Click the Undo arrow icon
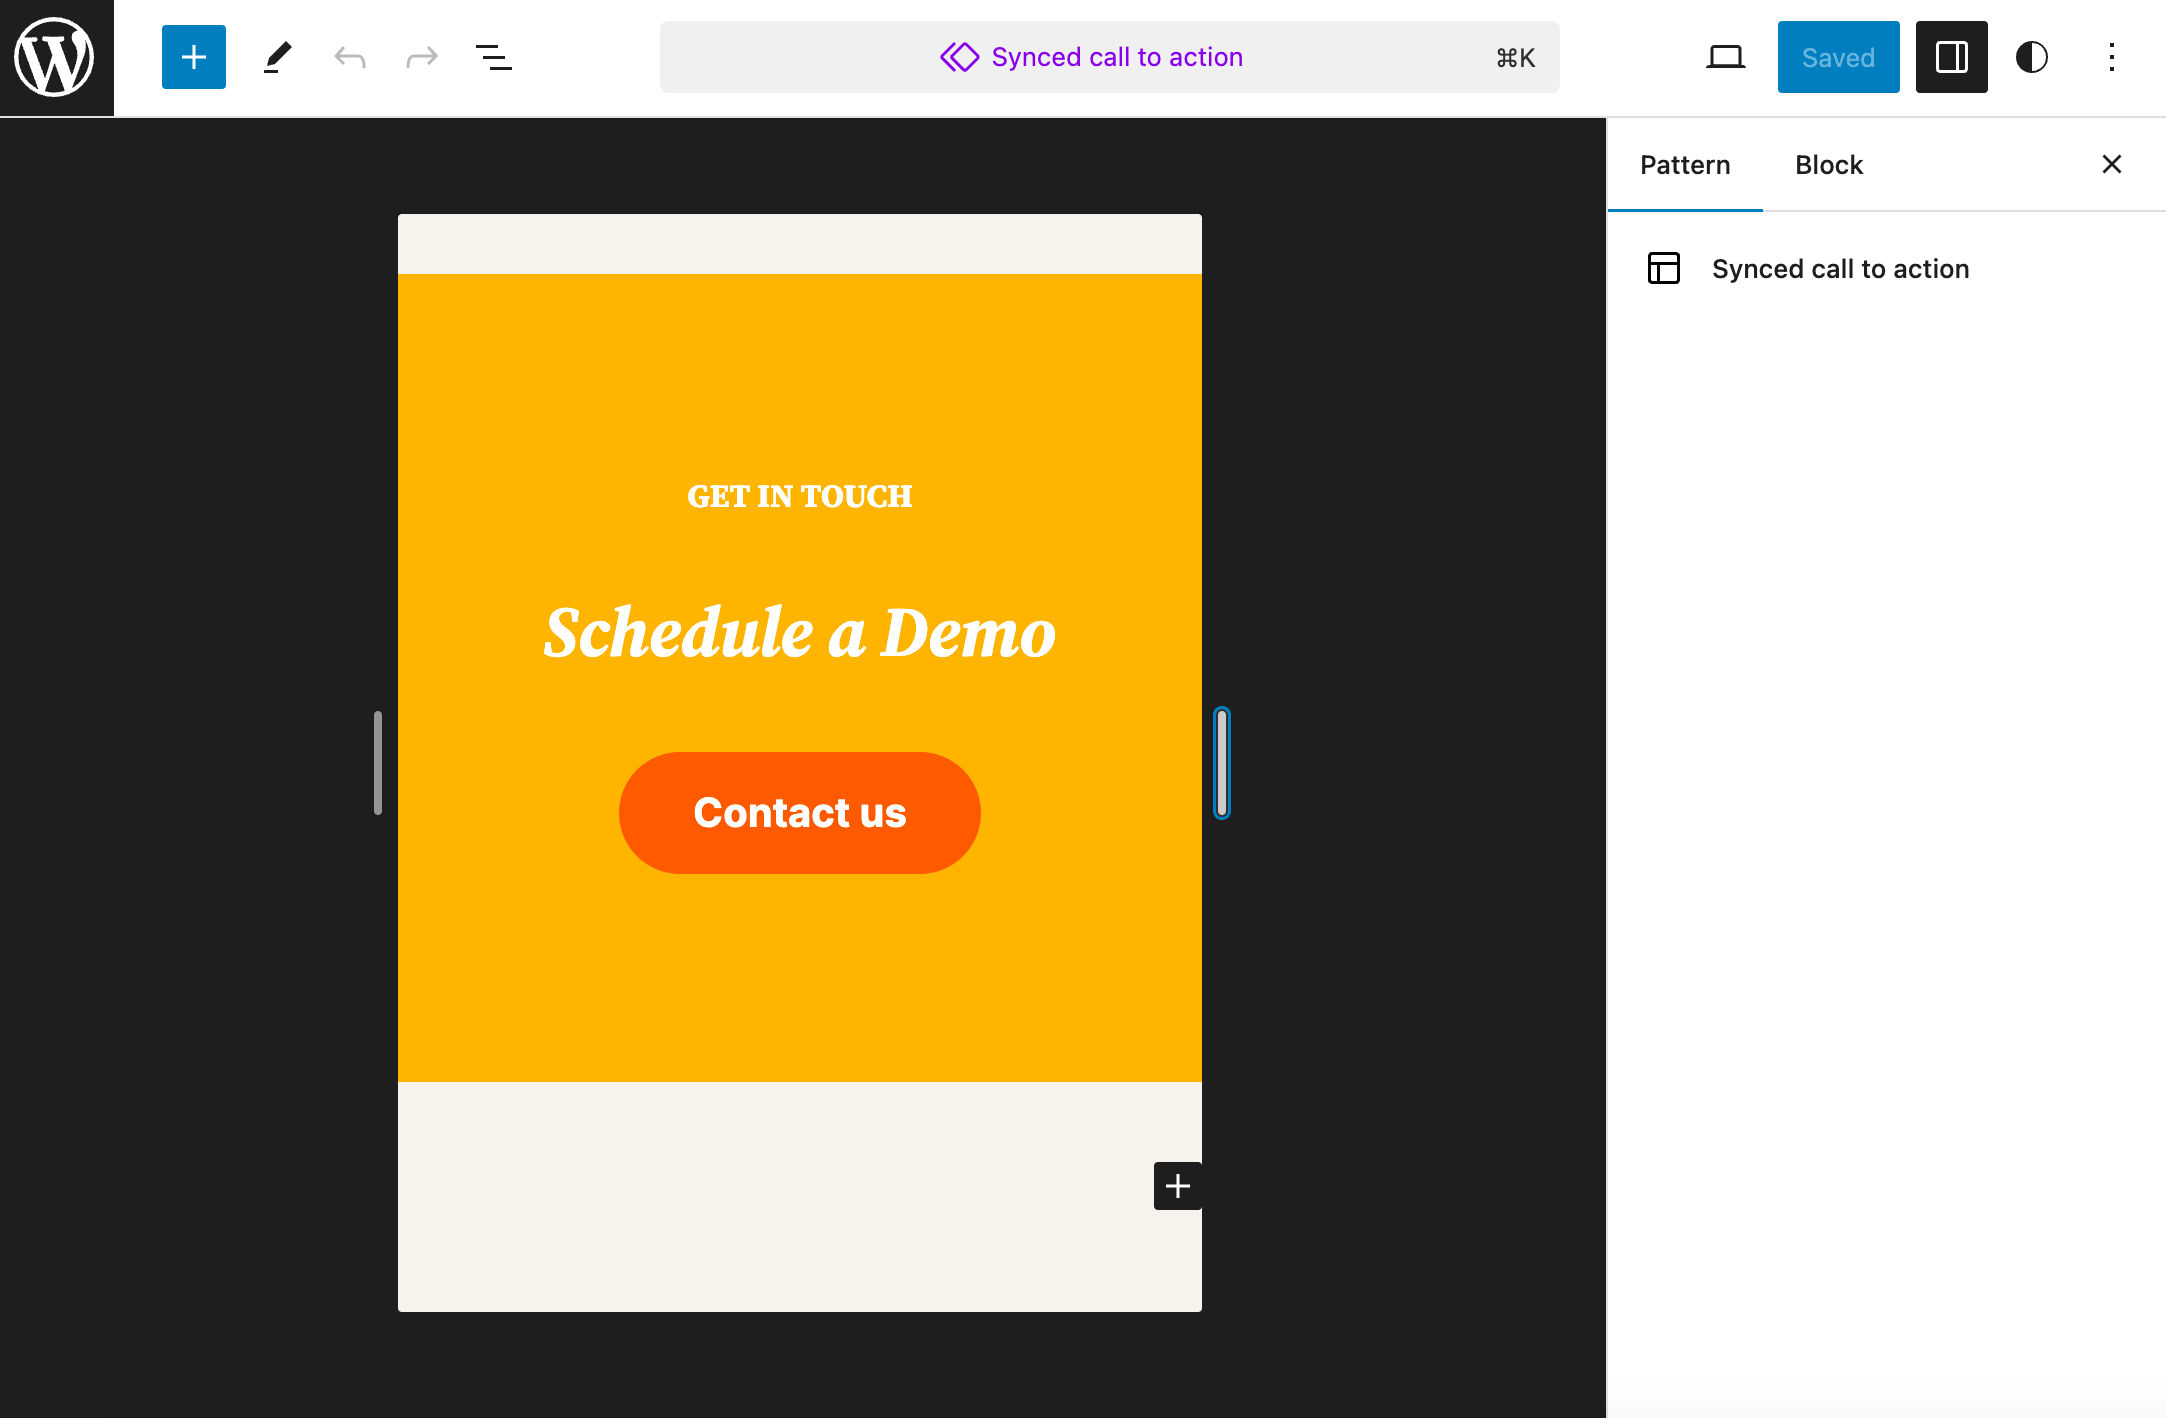Screen dimensions: 2166x1418 (x=348, y=57)
